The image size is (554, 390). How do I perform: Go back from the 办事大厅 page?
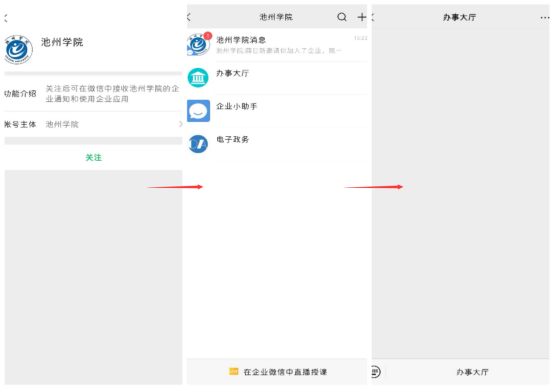[x=373, y=17]
